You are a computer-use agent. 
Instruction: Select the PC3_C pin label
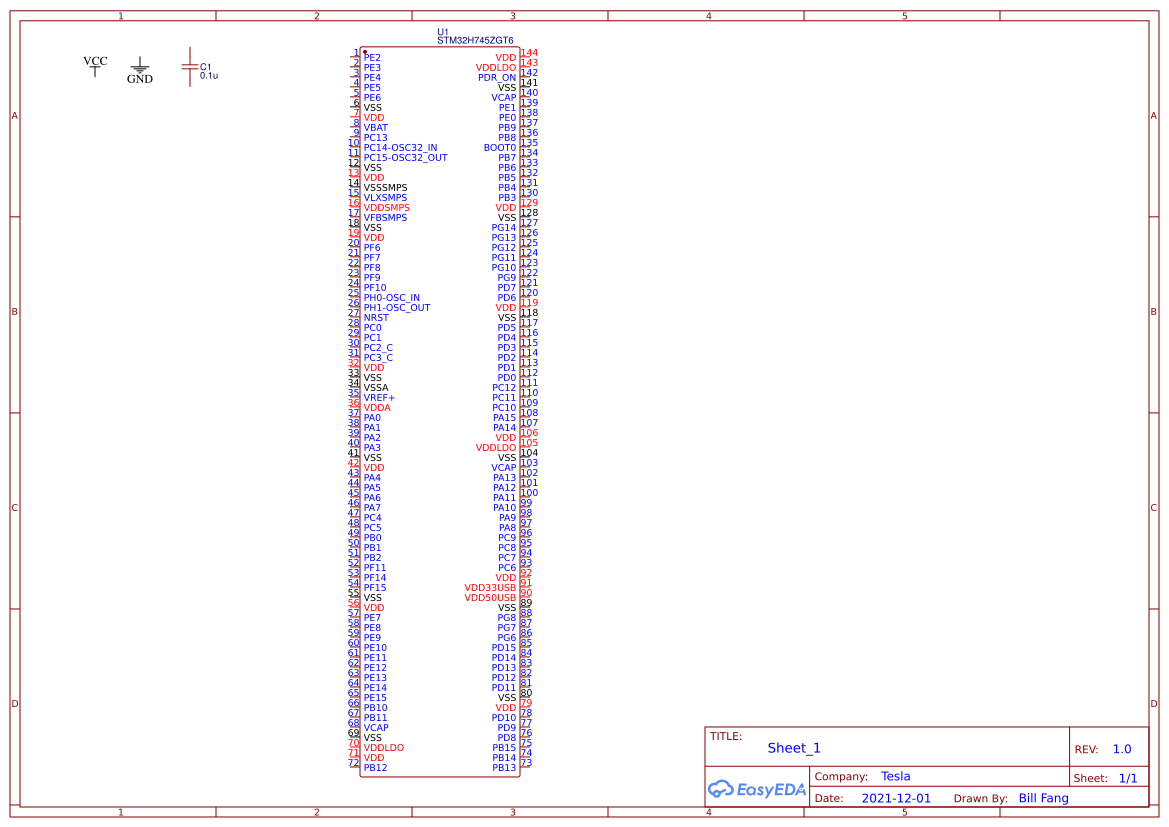[378, 357]
